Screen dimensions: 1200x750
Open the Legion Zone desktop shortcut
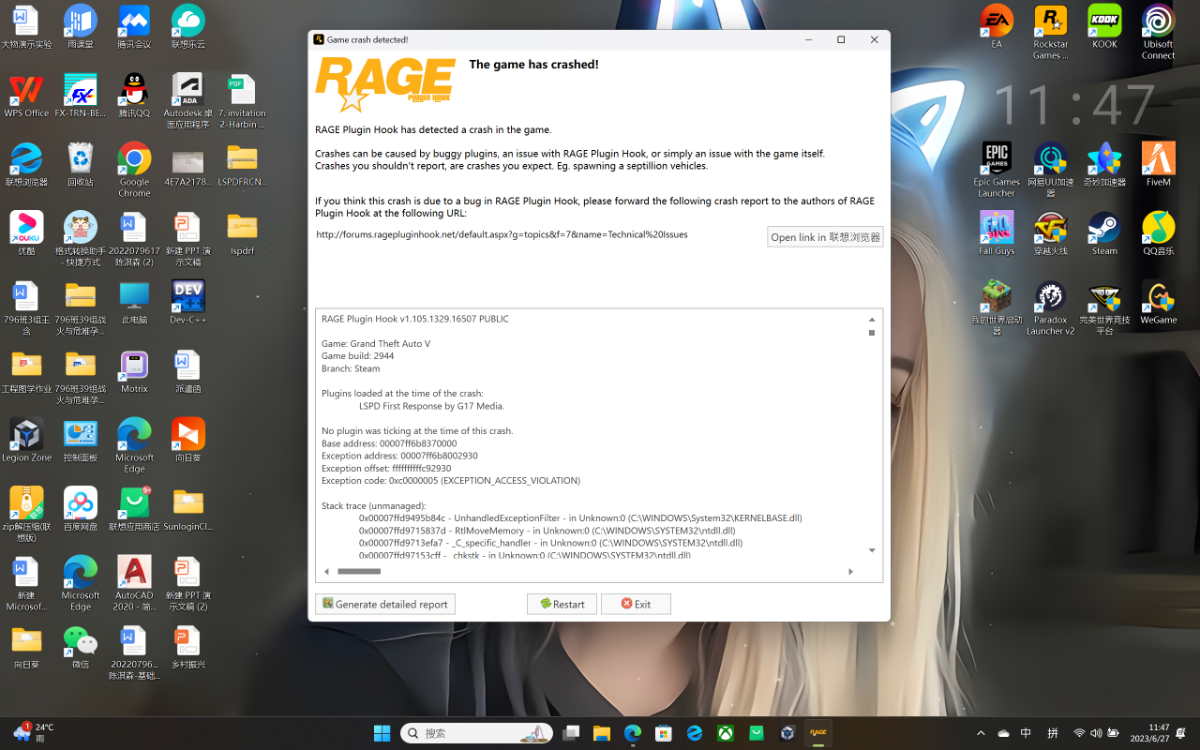tap(26, 440)
